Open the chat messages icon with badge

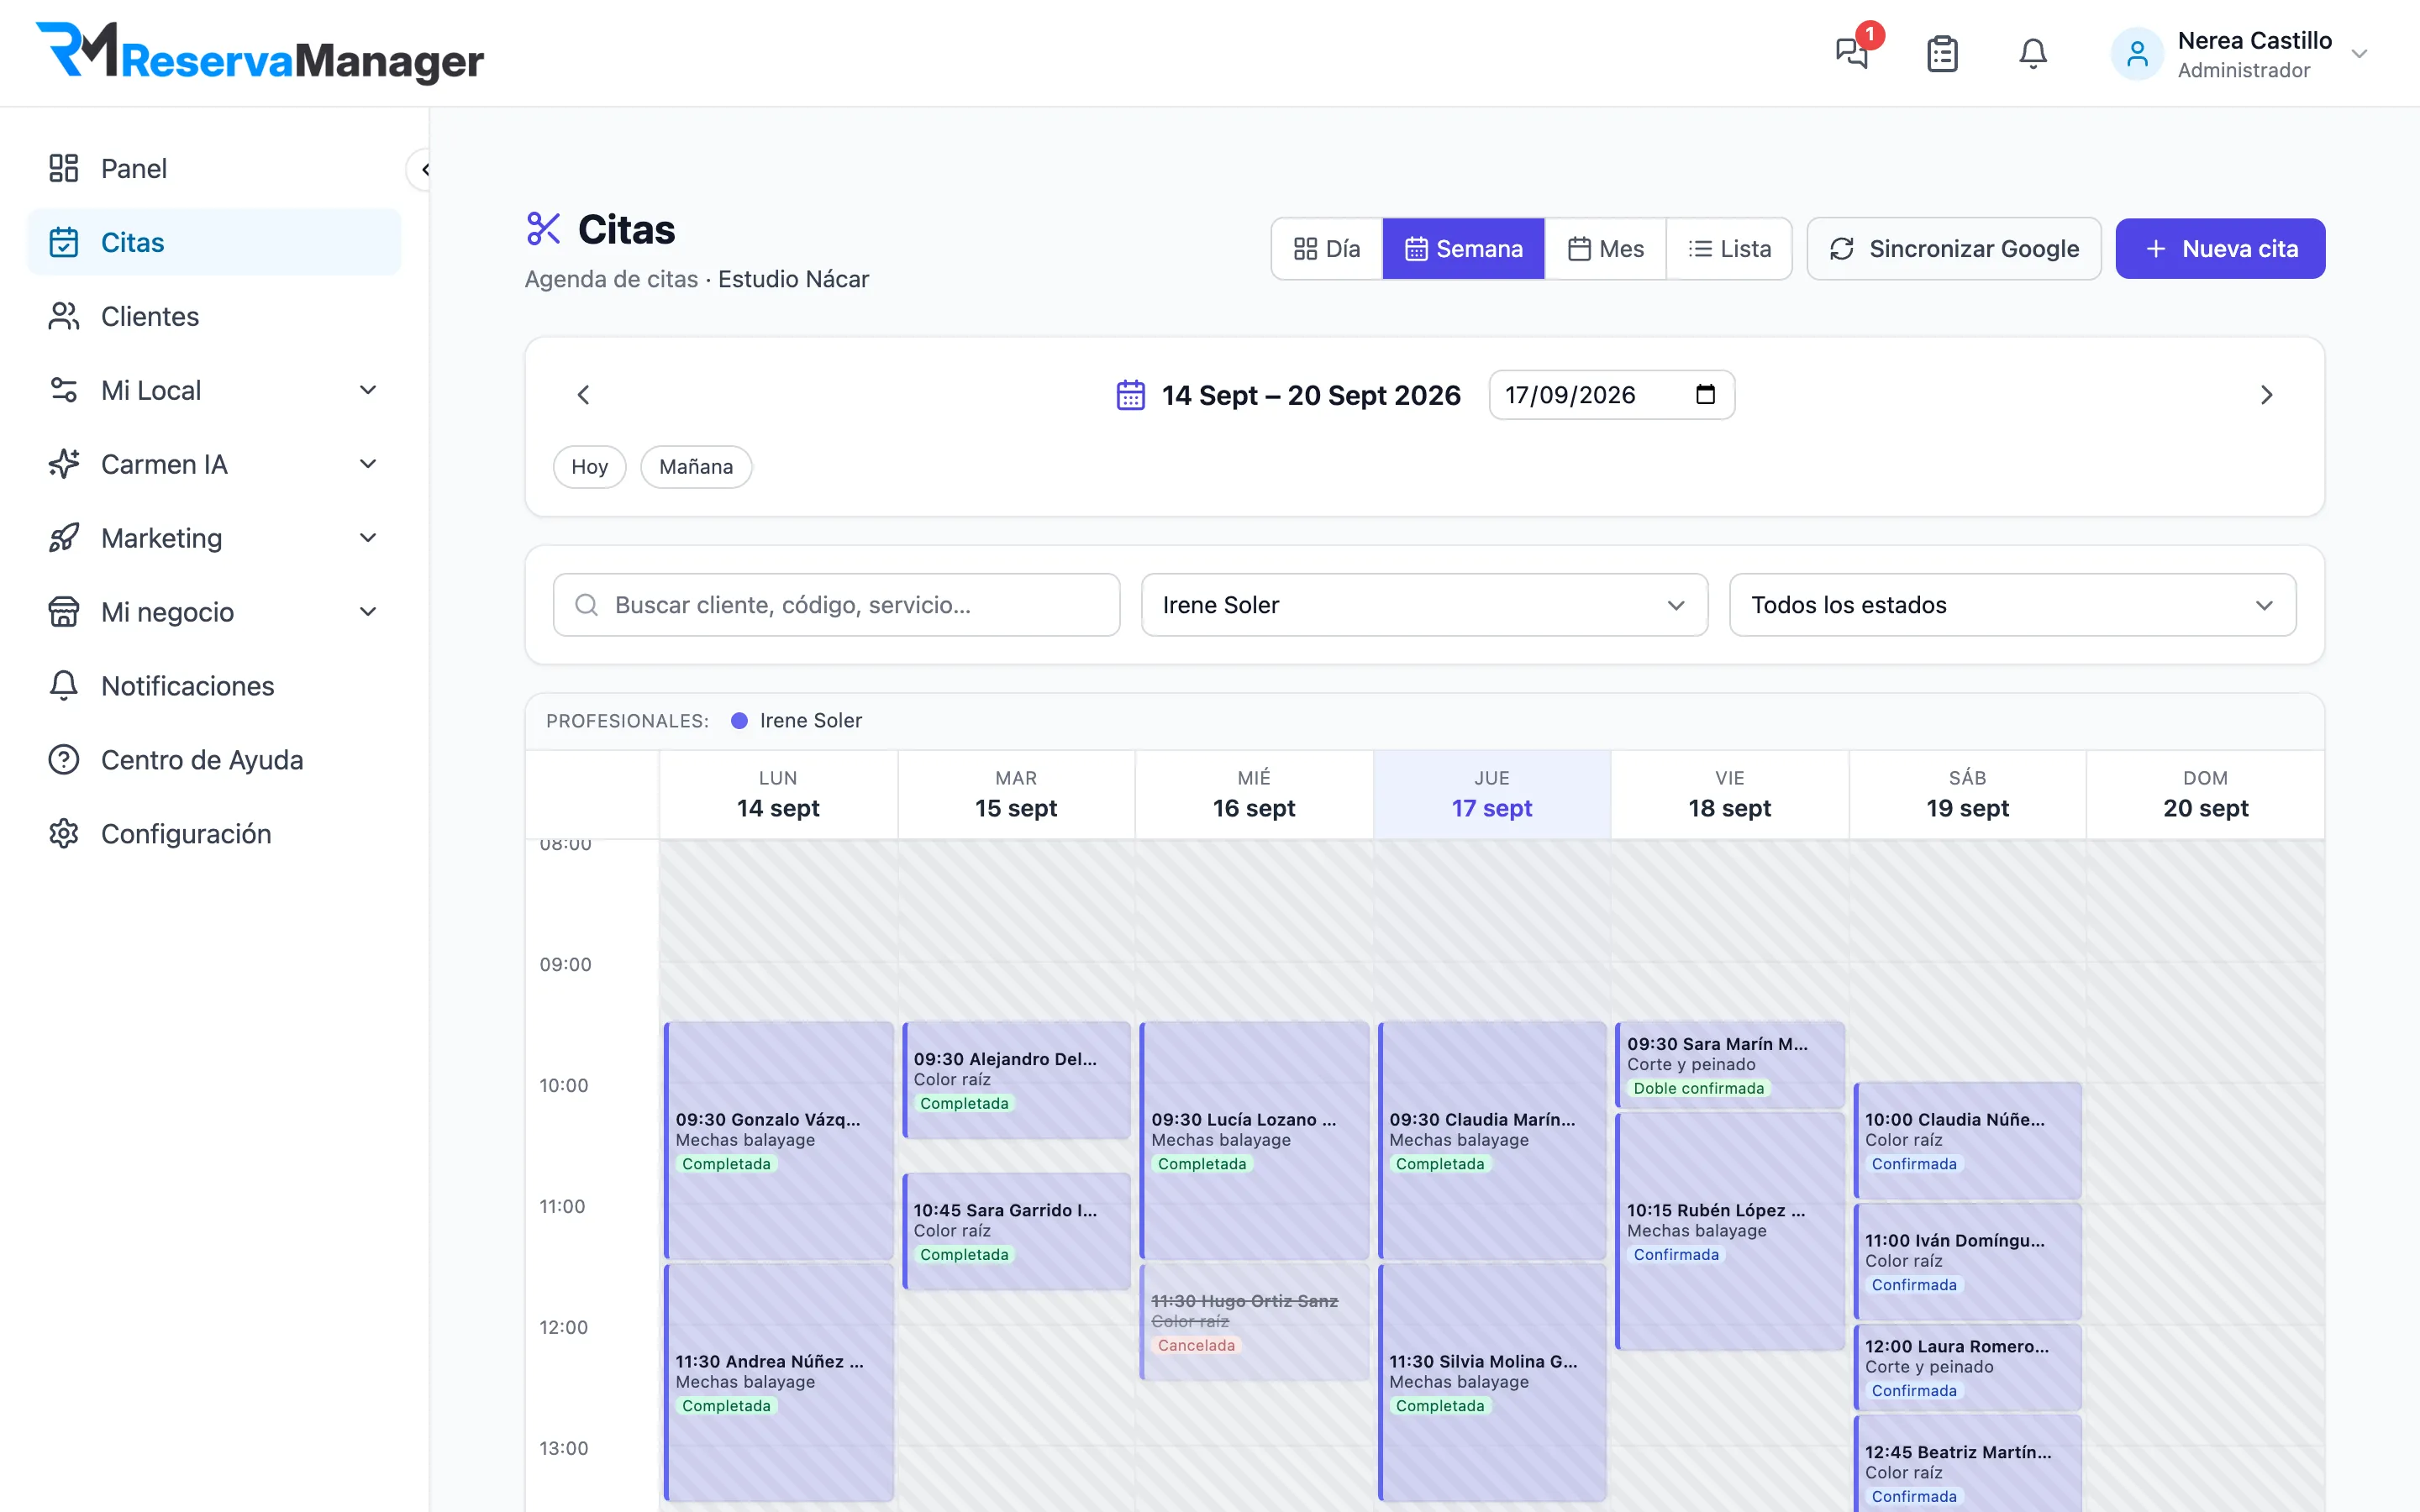1852,52
